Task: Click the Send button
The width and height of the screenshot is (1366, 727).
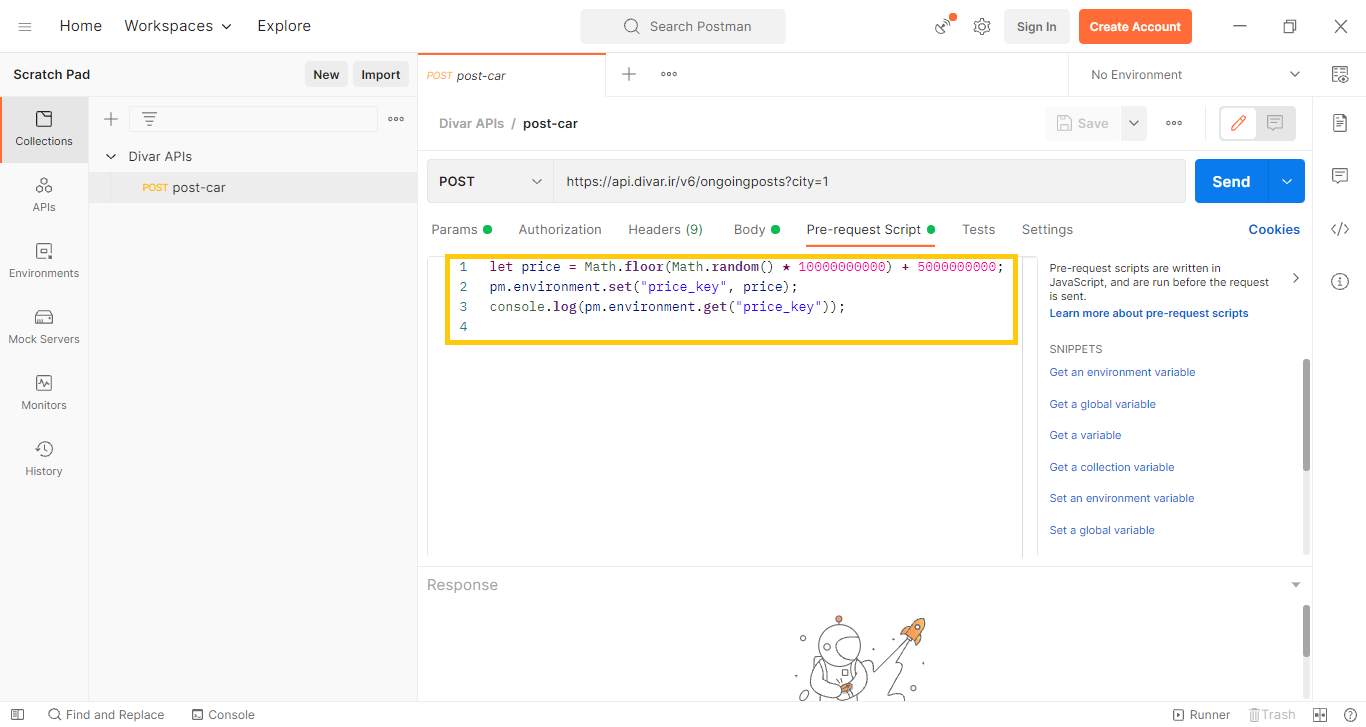Action: (x=1231, y=181)
